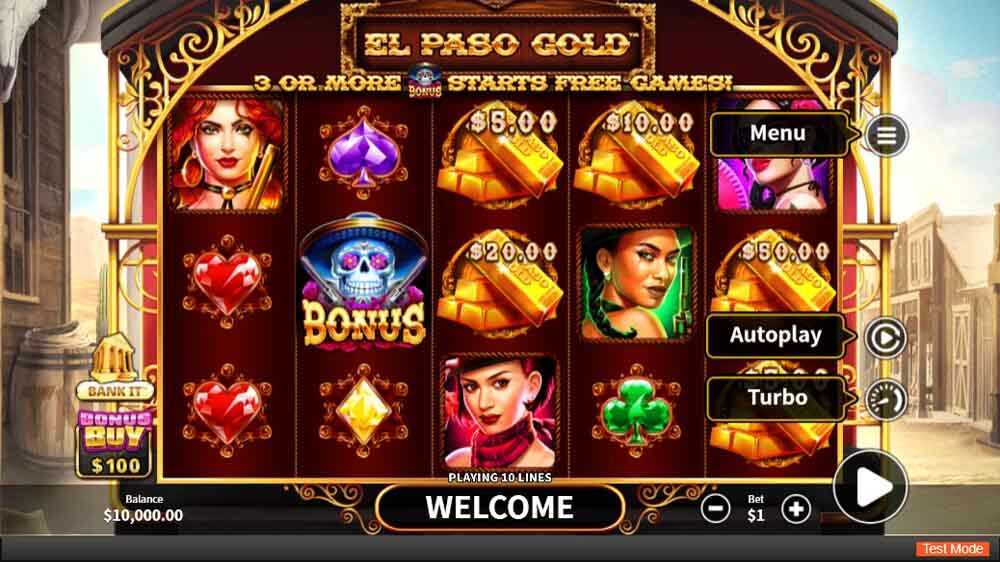The width and height of the screenshot is (1000, 562).
Task: Click the Test Mode indicator
Action: point(952,549)
